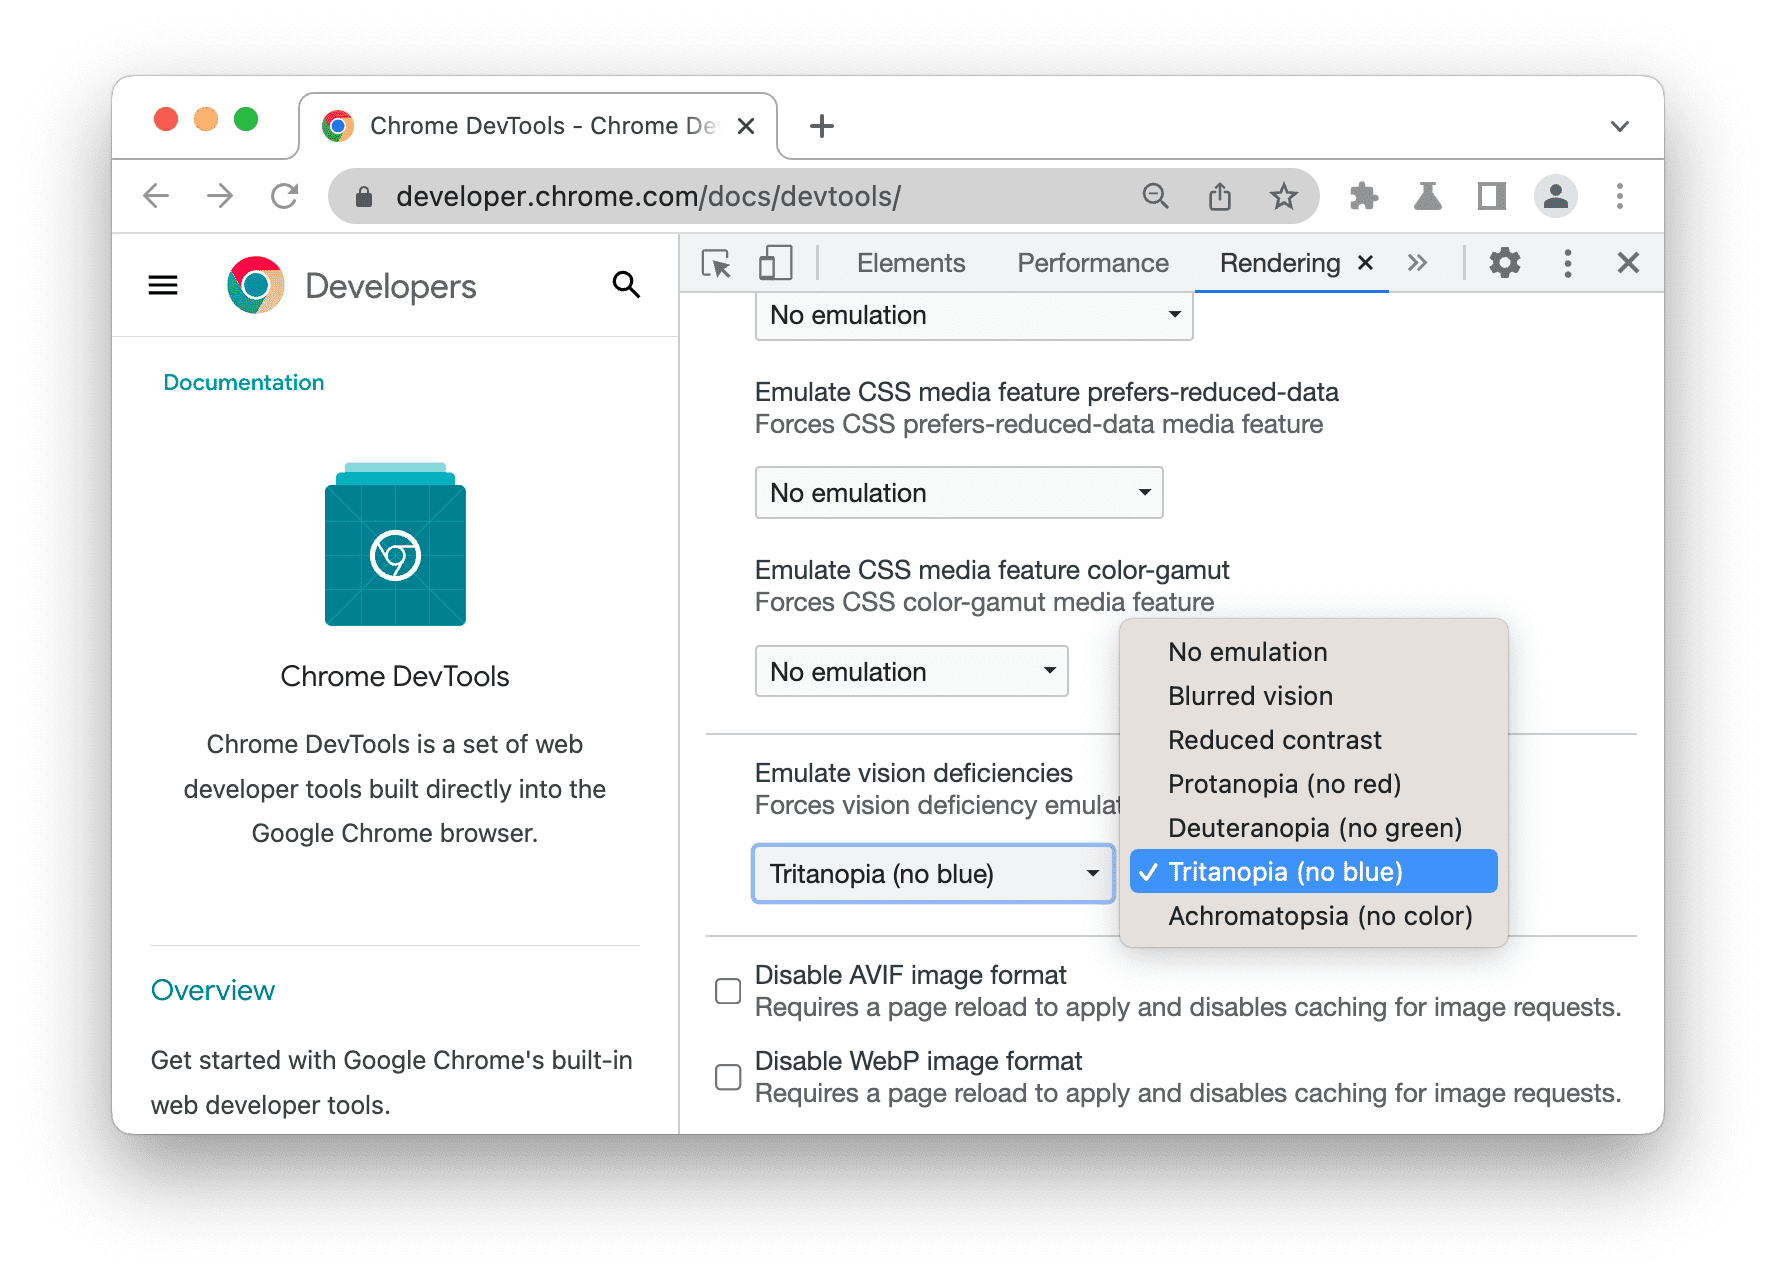Open the prefers-reduced-data No emulation dropdown
This screenshot has height=1282, width=1776.
coord(958,492)
